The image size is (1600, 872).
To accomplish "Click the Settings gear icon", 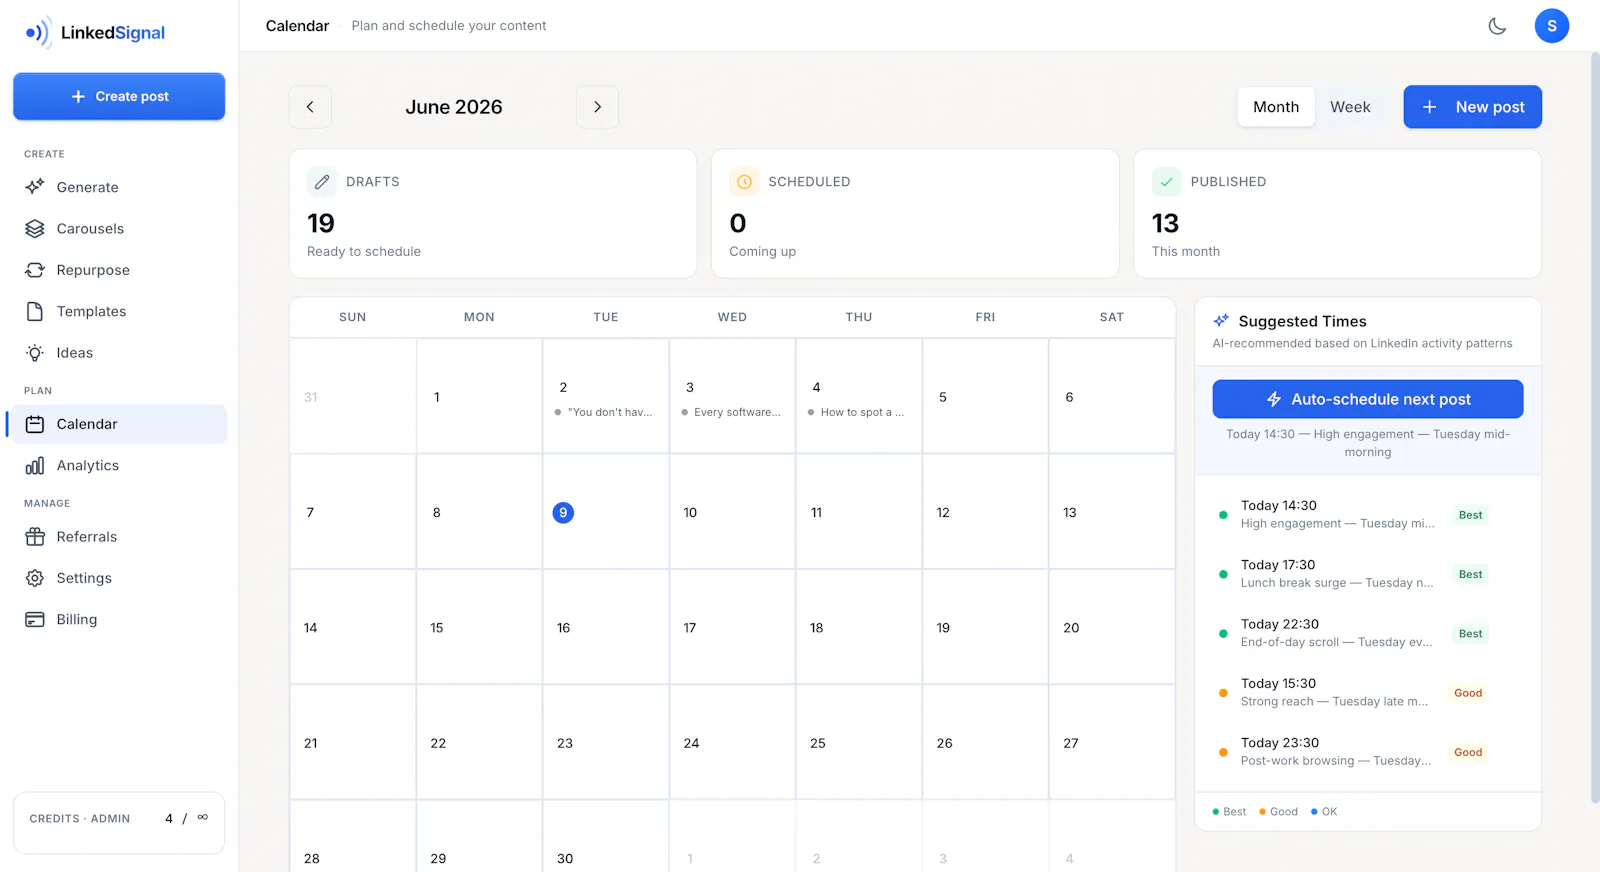I will click(x=35, y=578).
